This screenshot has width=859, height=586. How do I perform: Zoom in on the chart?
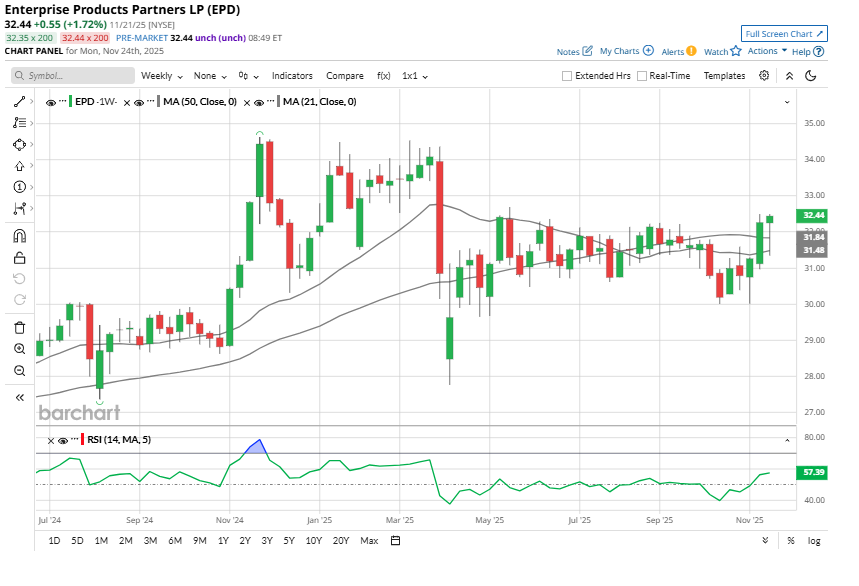(19, 349)
